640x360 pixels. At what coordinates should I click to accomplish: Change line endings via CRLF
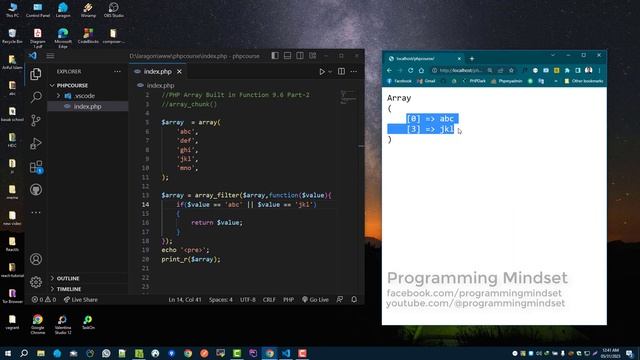coord(269,300)
